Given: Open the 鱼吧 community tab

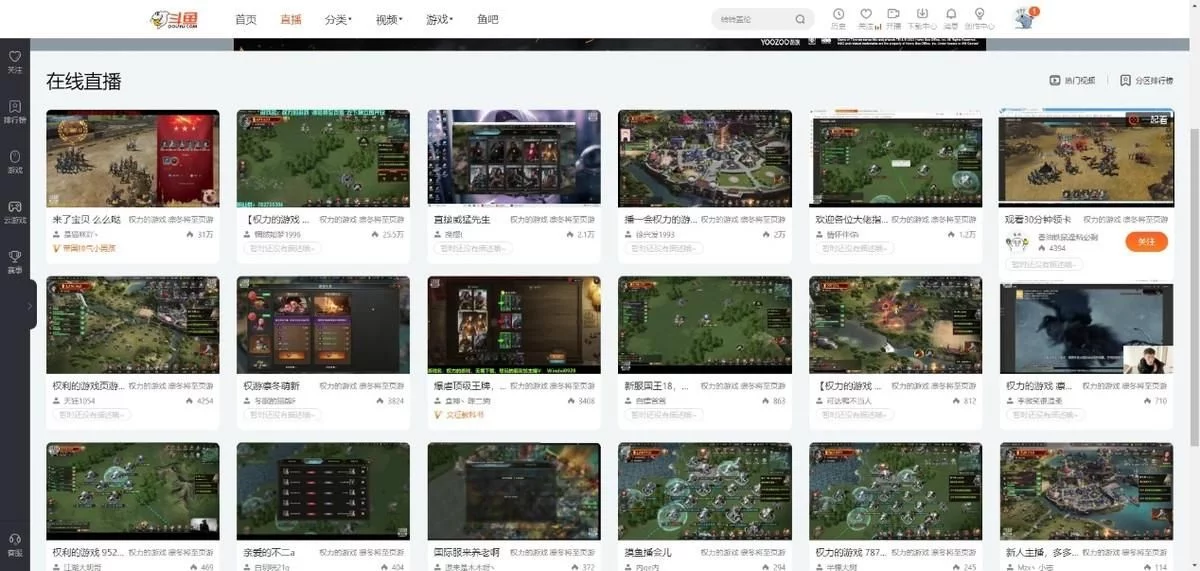Looking at the screenshot, I should (488, 19).
